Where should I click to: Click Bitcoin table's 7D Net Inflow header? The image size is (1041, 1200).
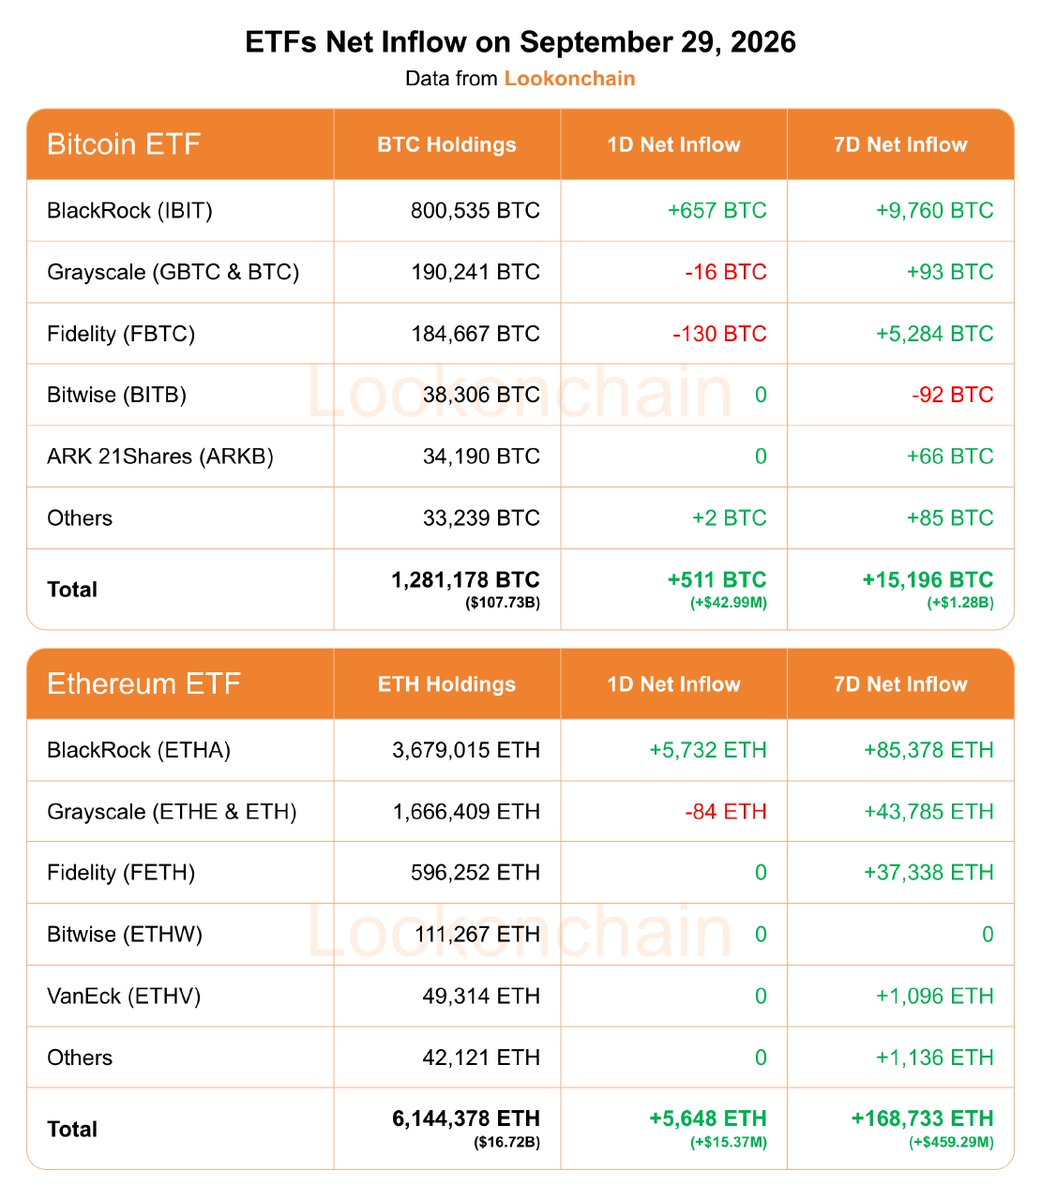(x=900, y=144)
